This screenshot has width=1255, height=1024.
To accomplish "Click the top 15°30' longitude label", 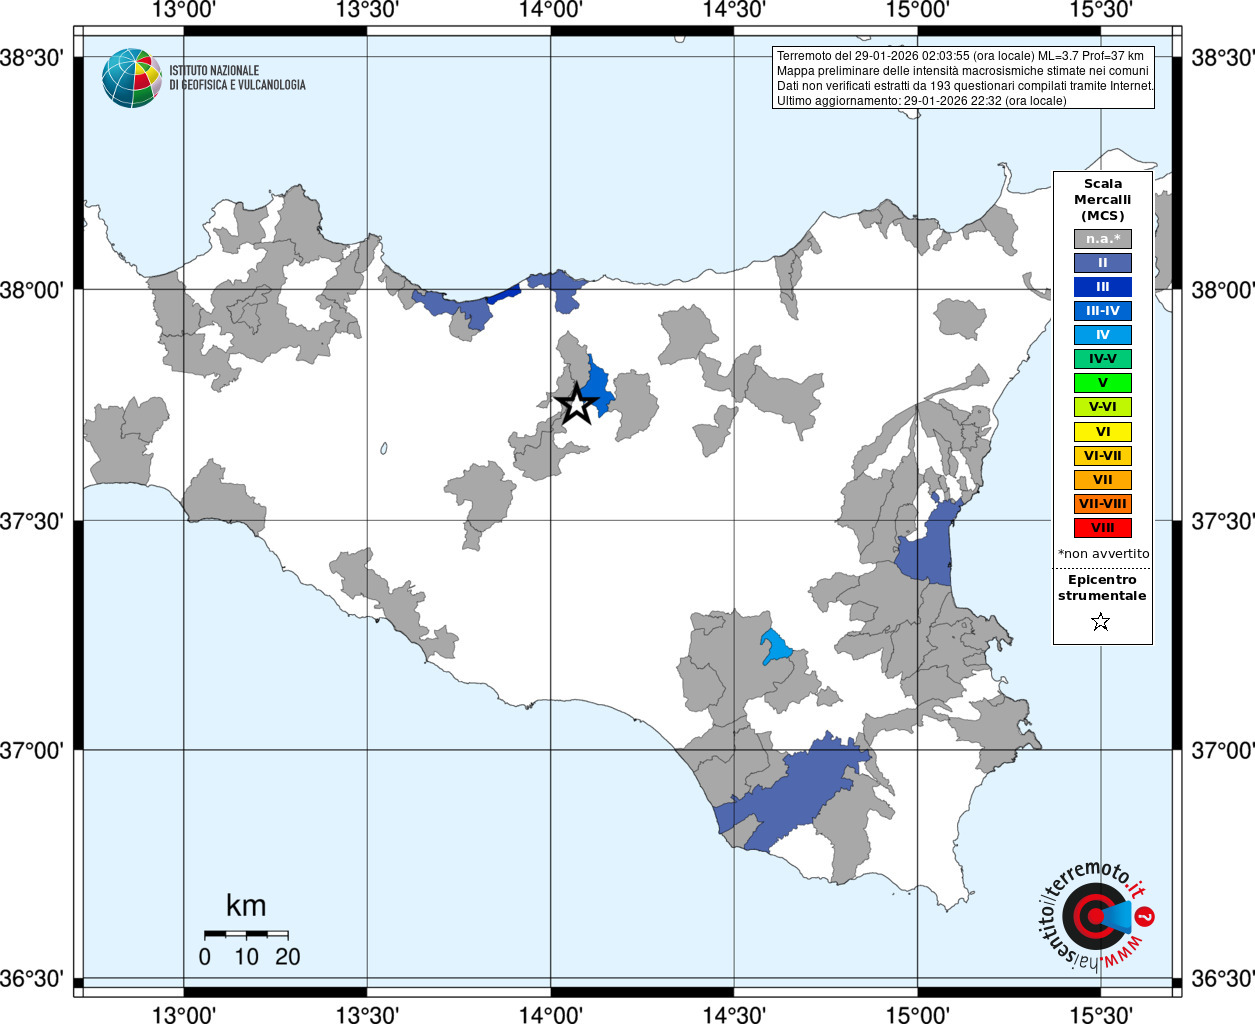I will (1100, 10).
